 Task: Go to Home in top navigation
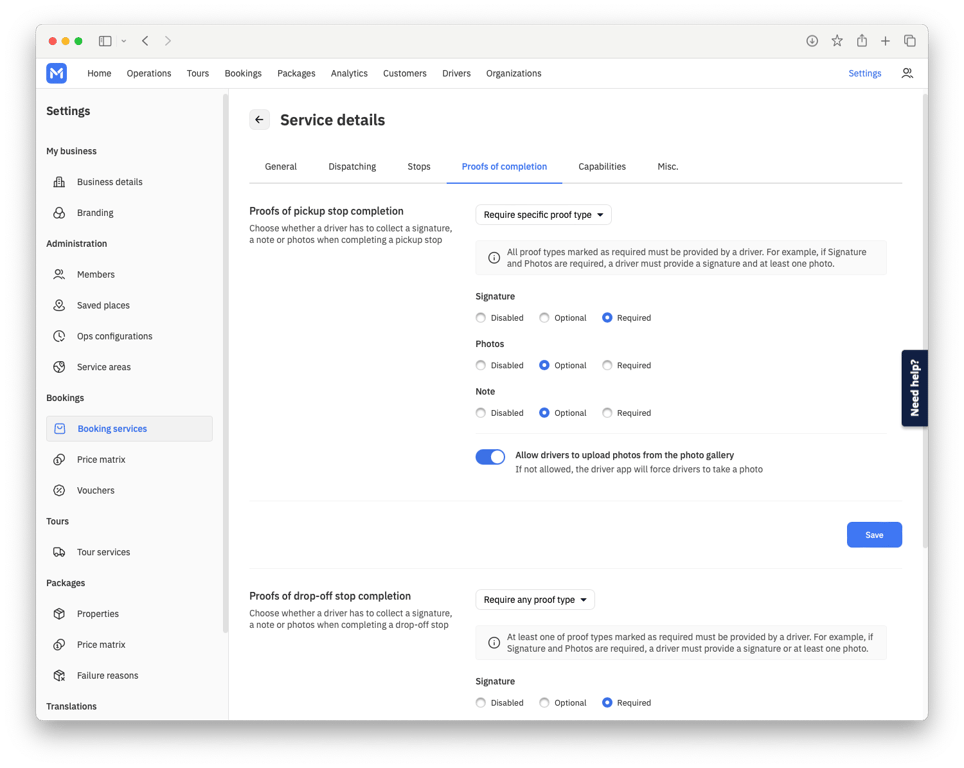coord(99,73)
